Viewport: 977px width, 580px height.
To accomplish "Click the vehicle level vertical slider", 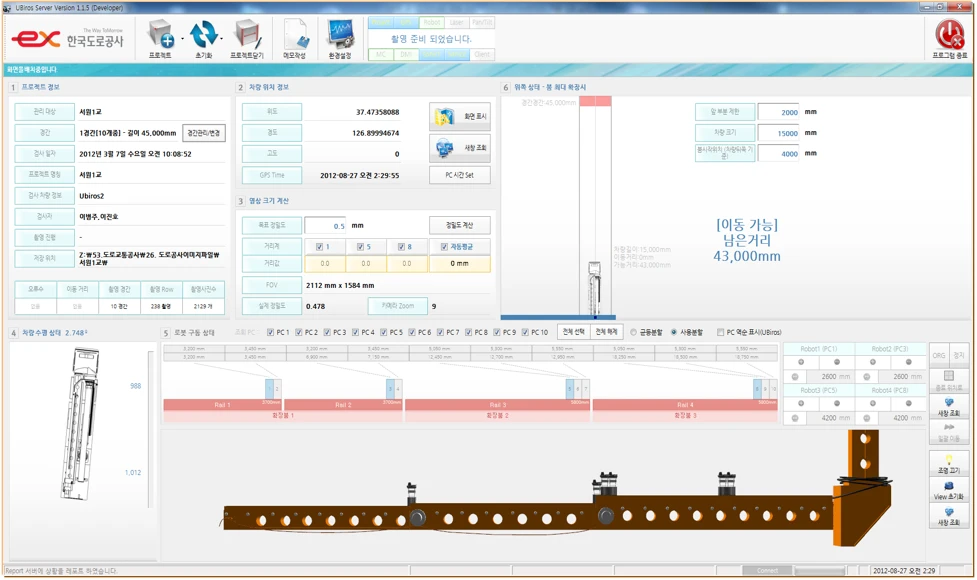I will (x=150, y=429).
